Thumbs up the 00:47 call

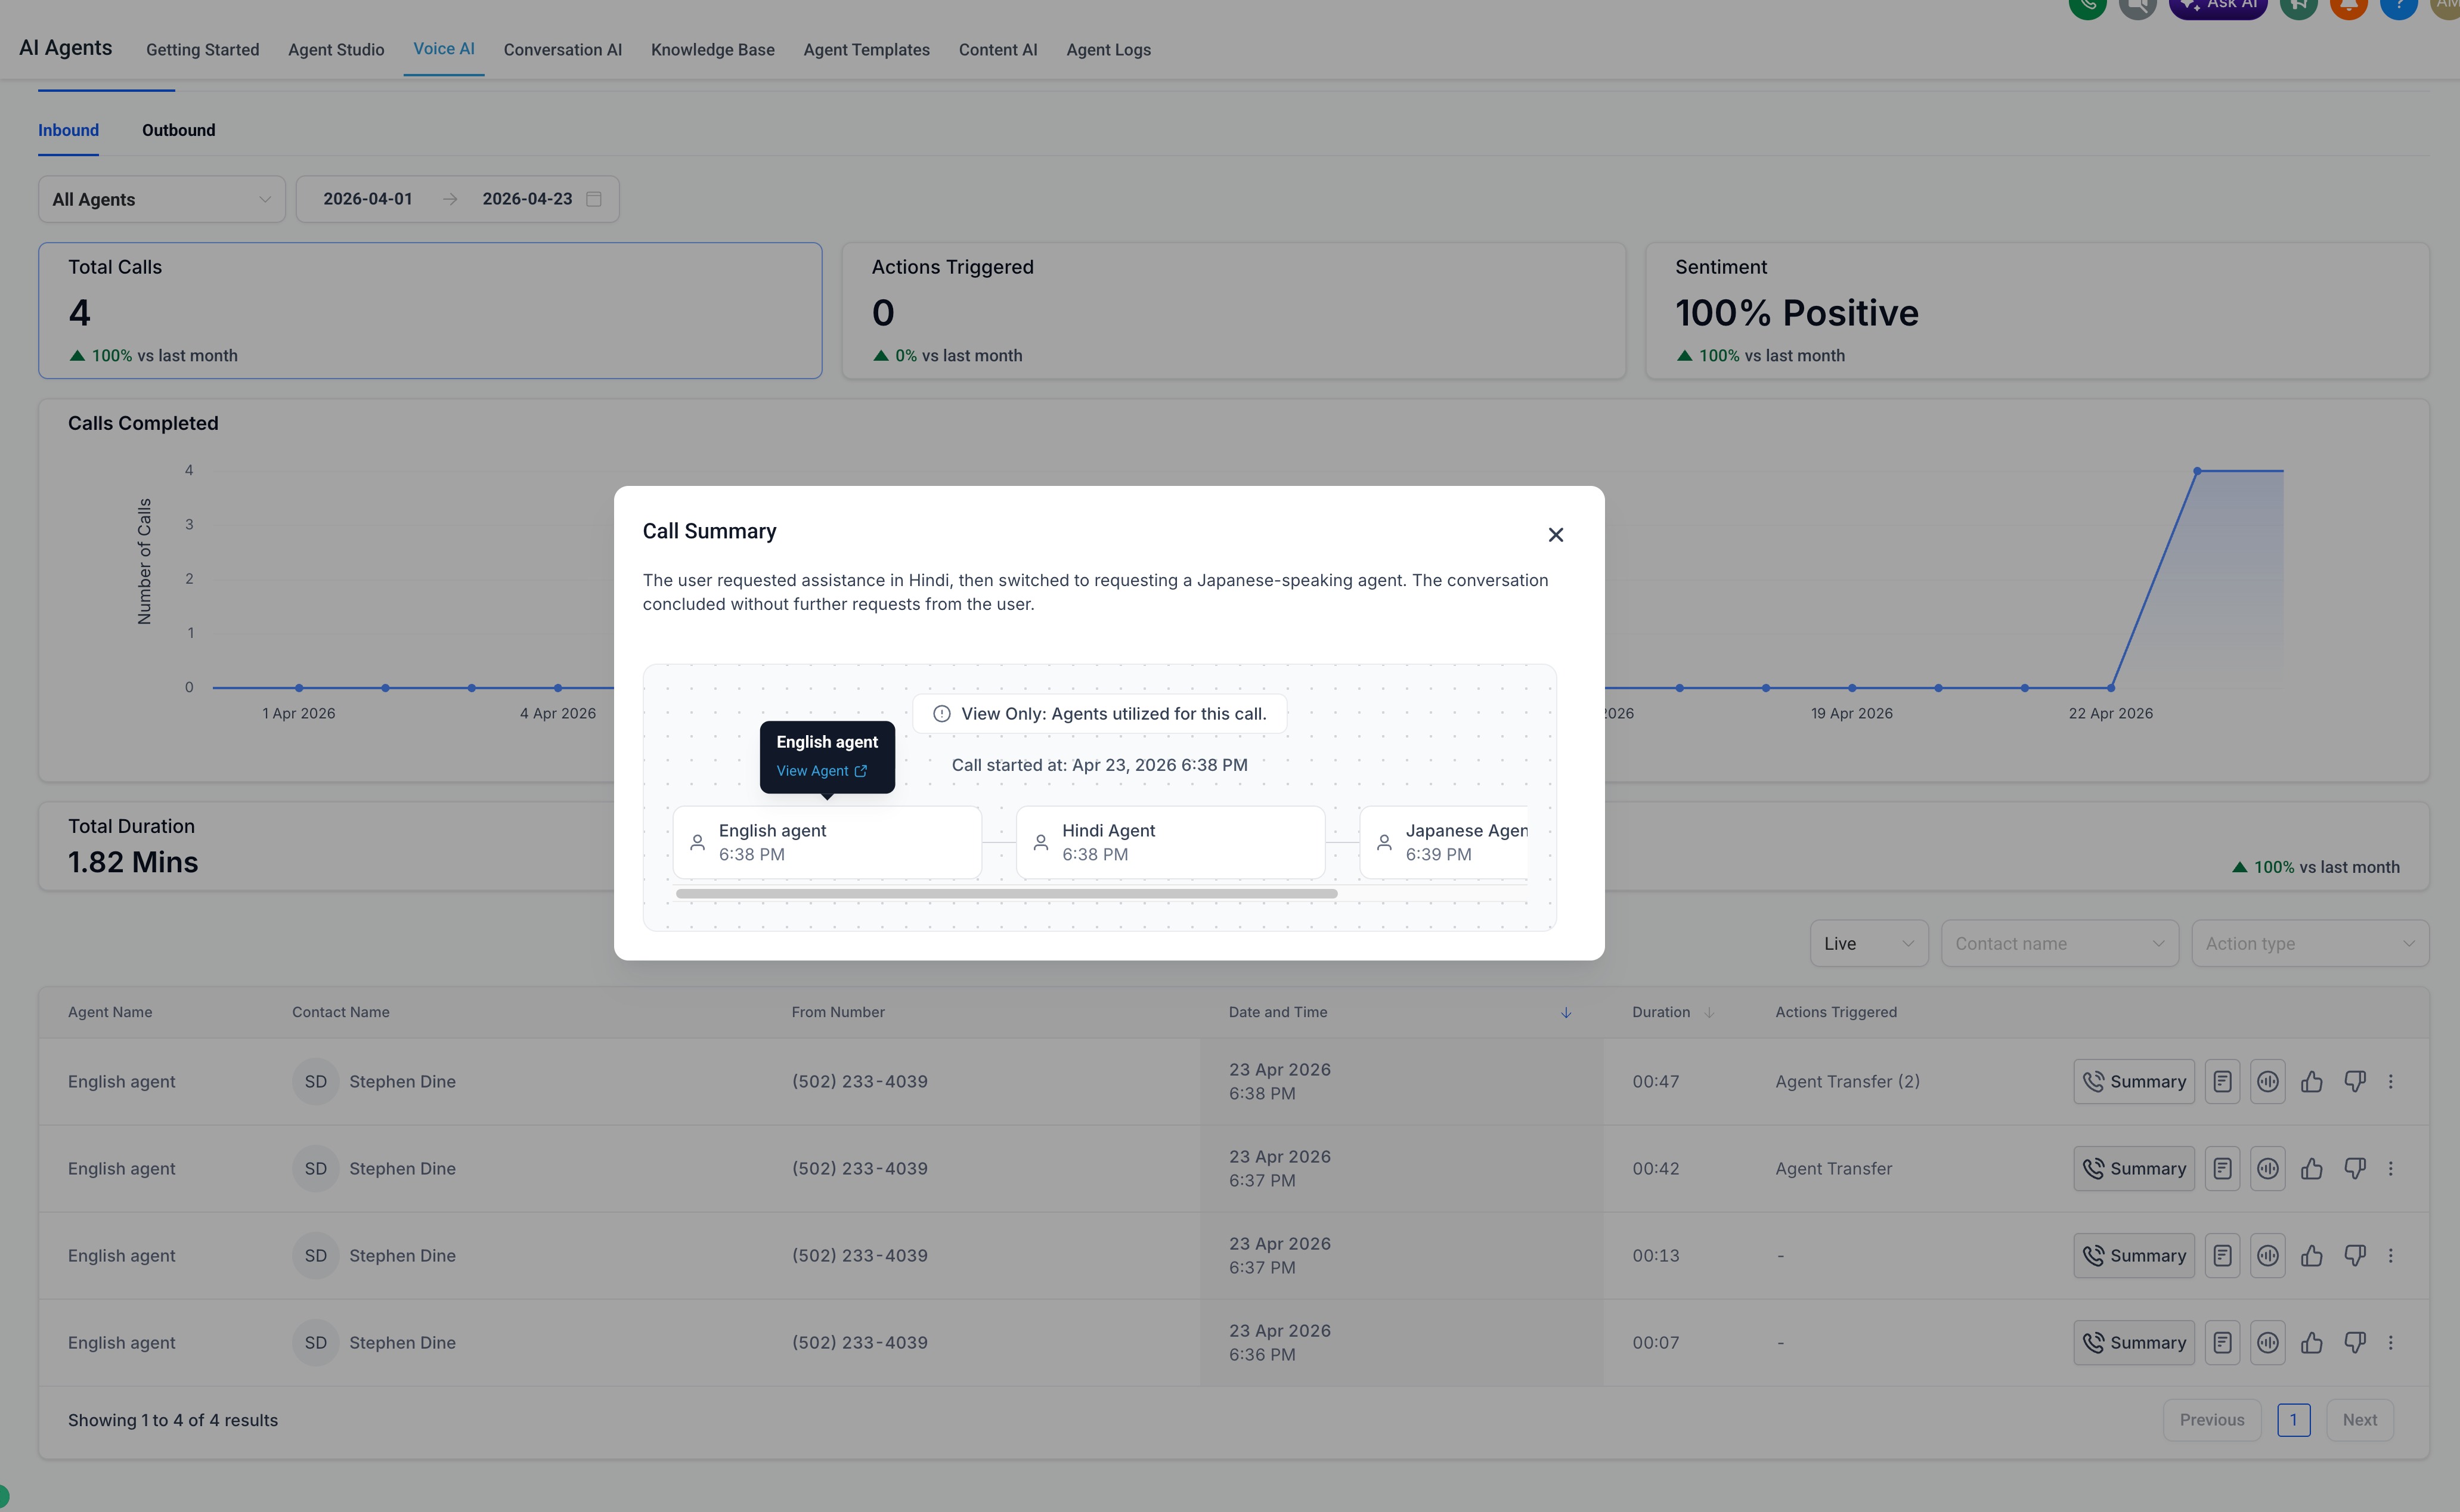(x=2311, y=1081)
